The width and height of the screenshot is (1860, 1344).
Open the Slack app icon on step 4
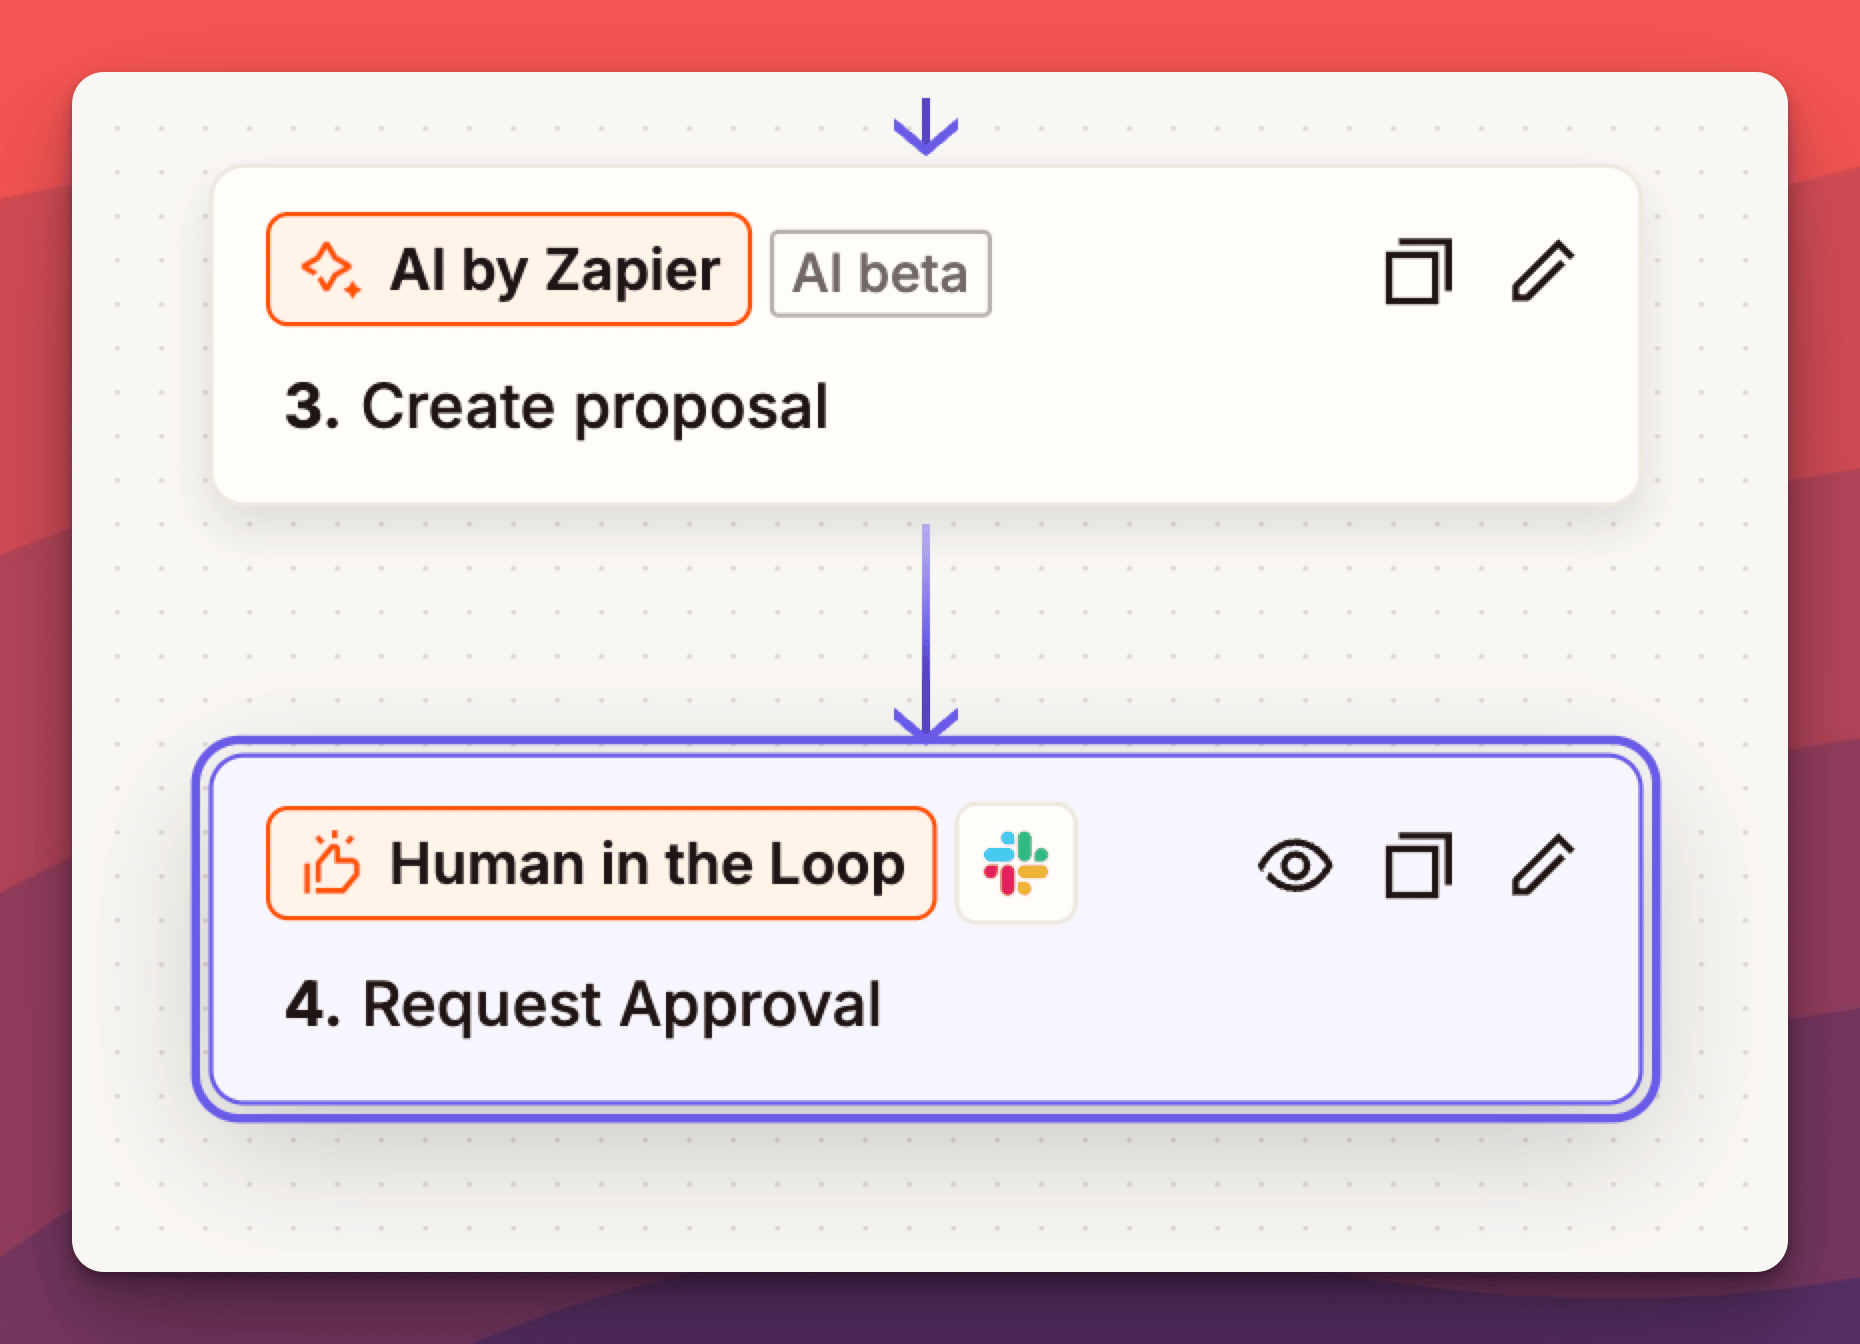click(1016, 863)
